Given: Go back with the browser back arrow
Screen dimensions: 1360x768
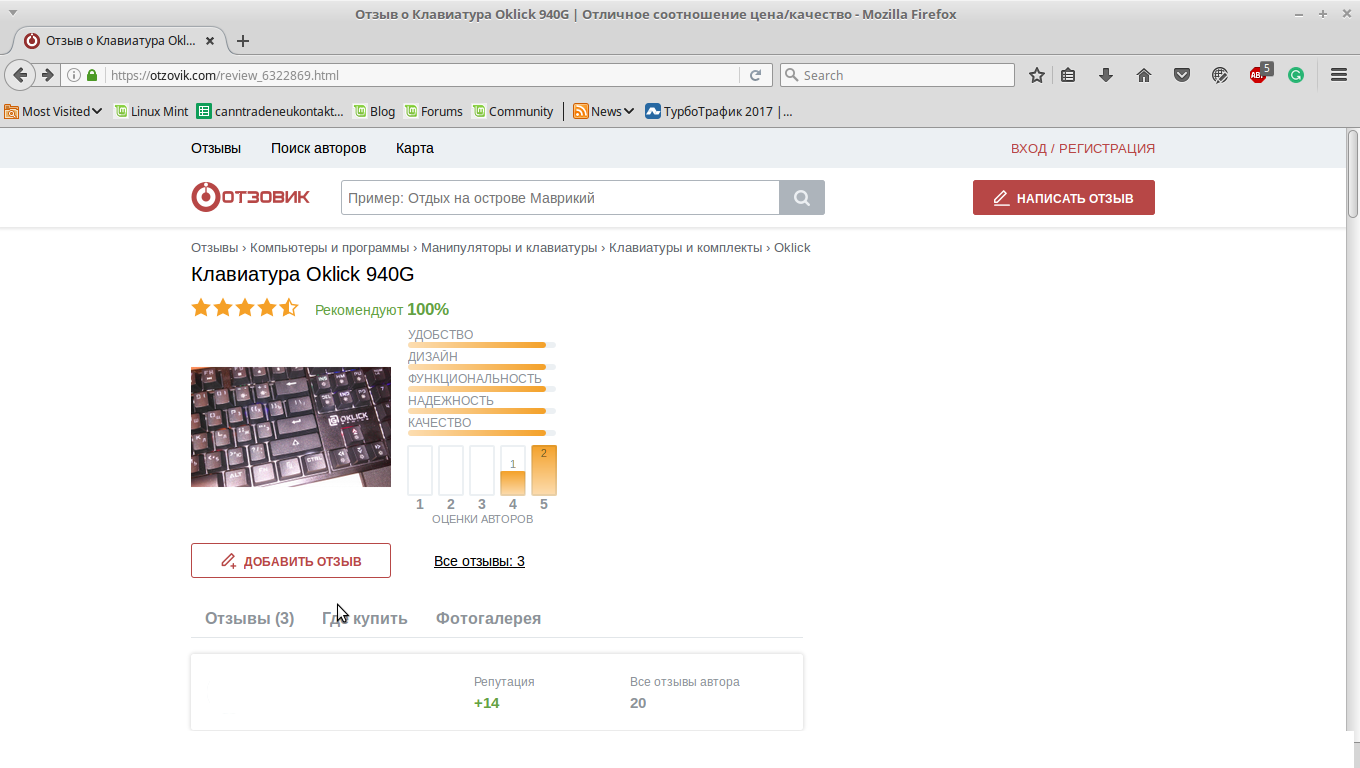Looking at the screenshot, I should click(20, 75).
